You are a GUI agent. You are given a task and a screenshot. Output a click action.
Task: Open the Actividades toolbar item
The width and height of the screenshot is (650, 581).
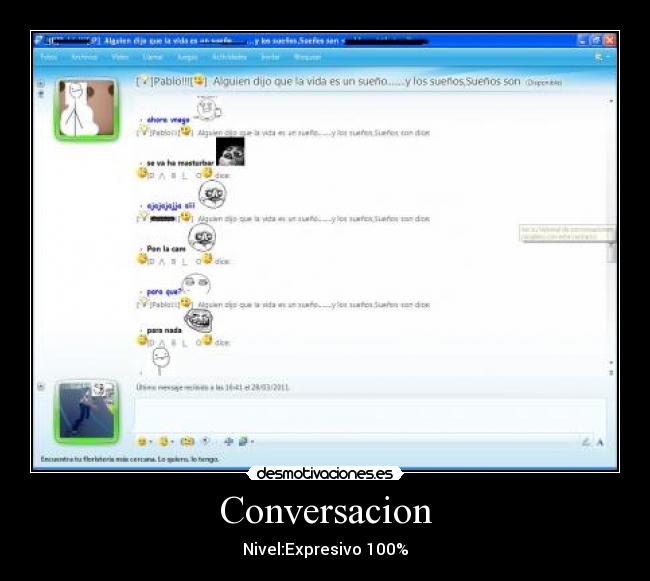(x=229, y=57)
